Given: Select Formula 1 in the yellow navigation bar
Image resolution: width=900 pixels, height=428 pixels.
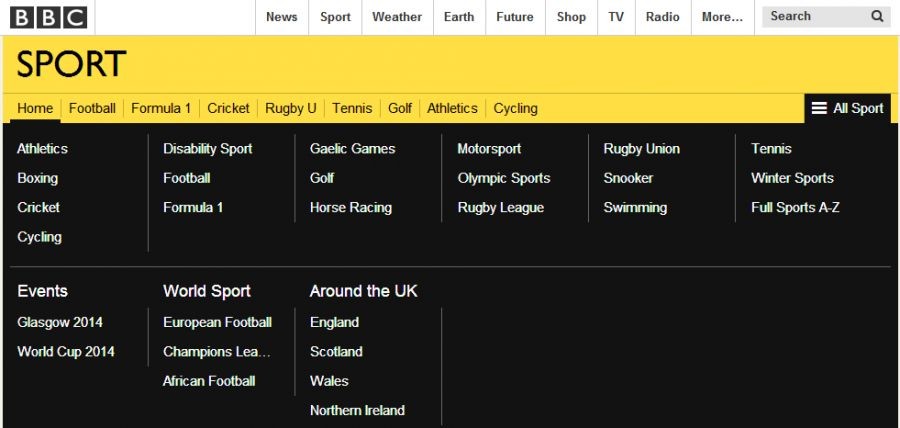Looking at the screenshot, I should (x=161, y=108).
